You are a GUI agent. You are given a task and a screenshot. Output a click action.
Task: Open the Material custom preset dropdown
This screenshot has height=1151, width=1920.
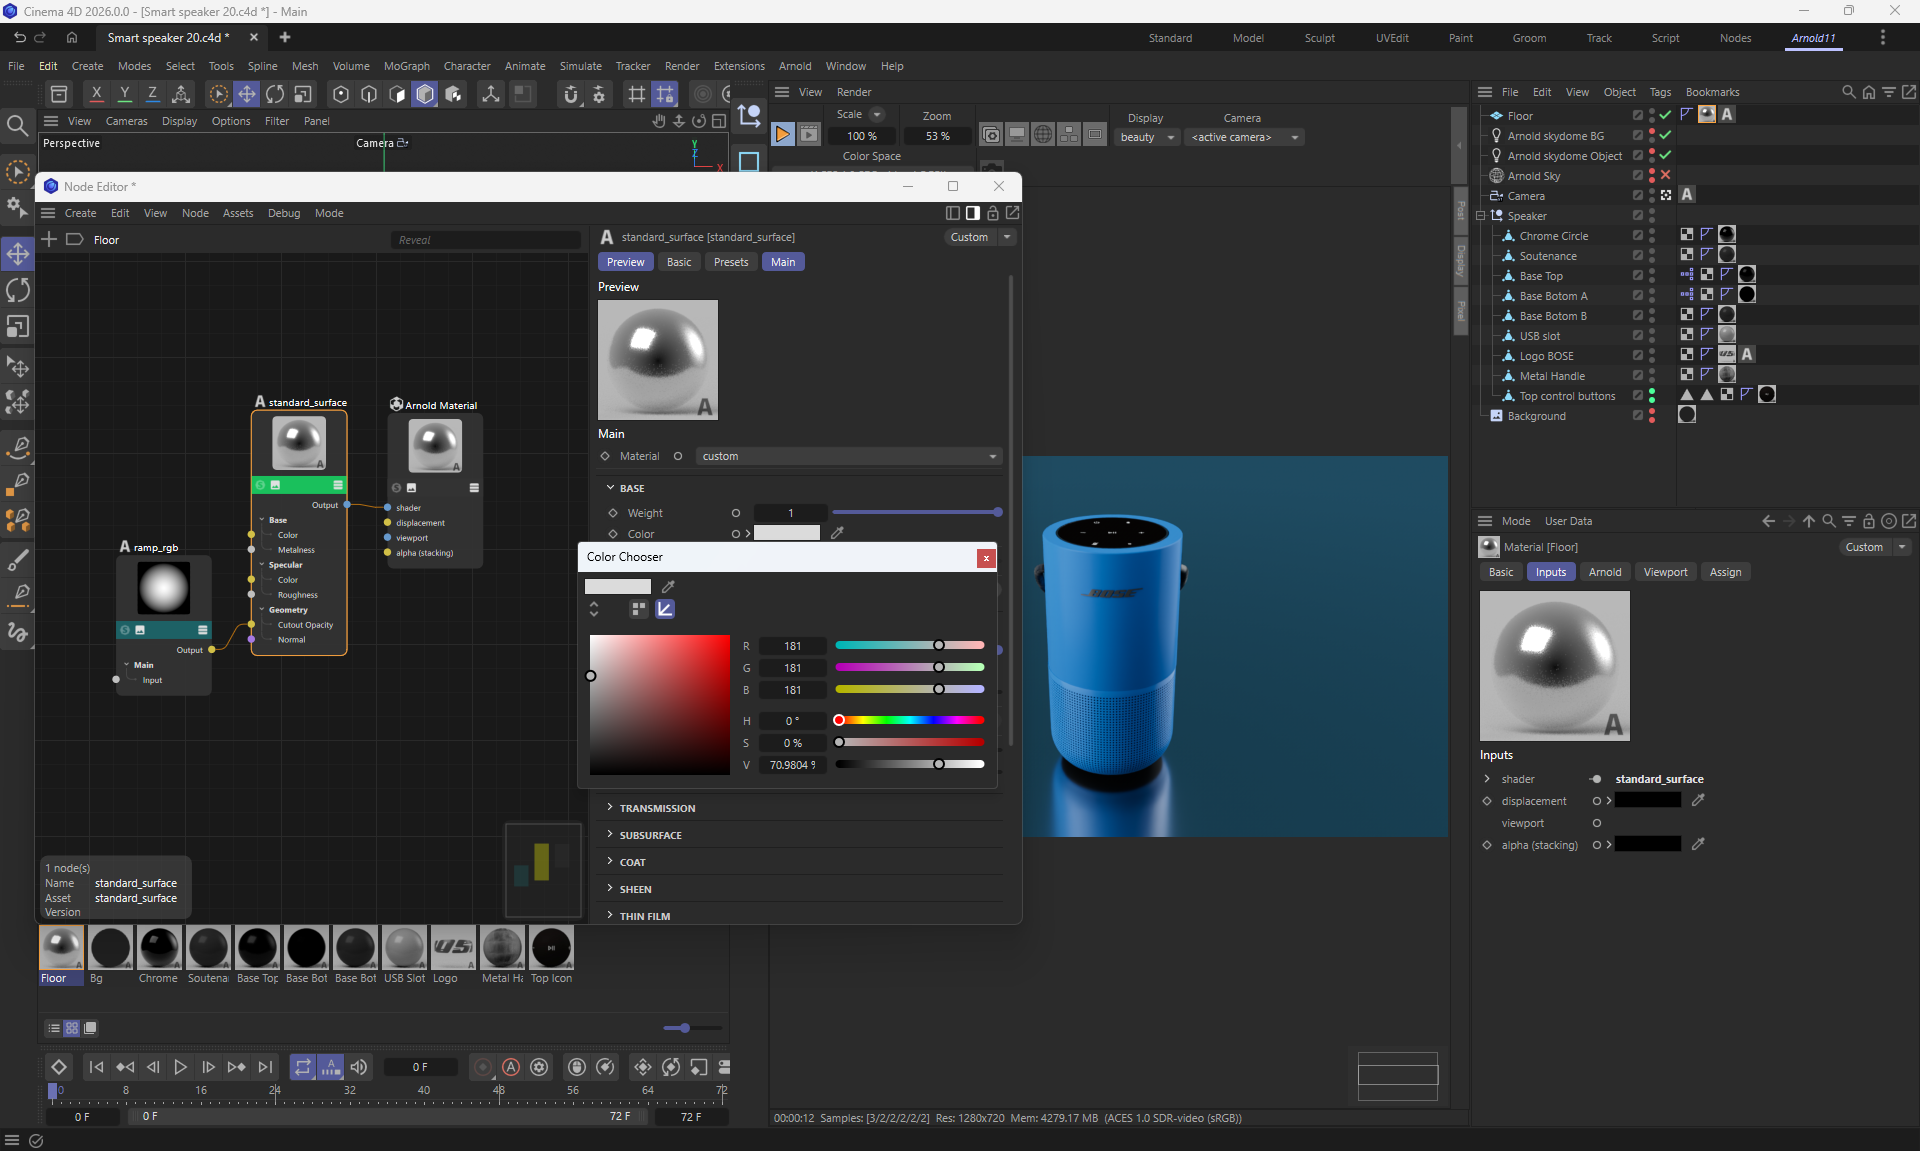click(x=848, y=456)
